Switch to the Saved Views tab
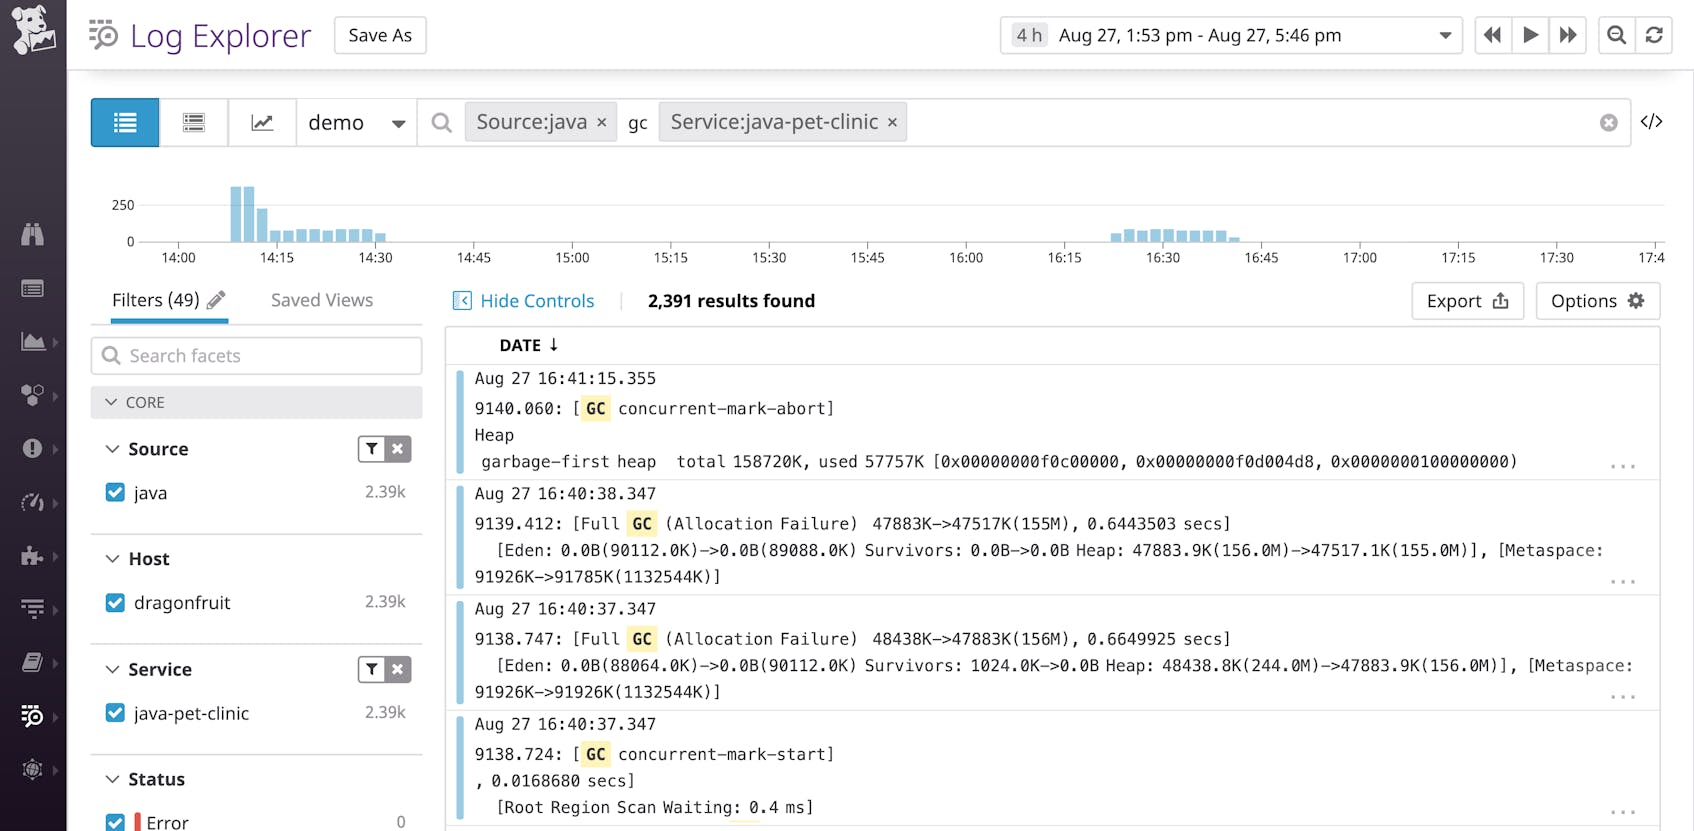This screenshot has width=1694, height=831. click(x=321, y=300)
